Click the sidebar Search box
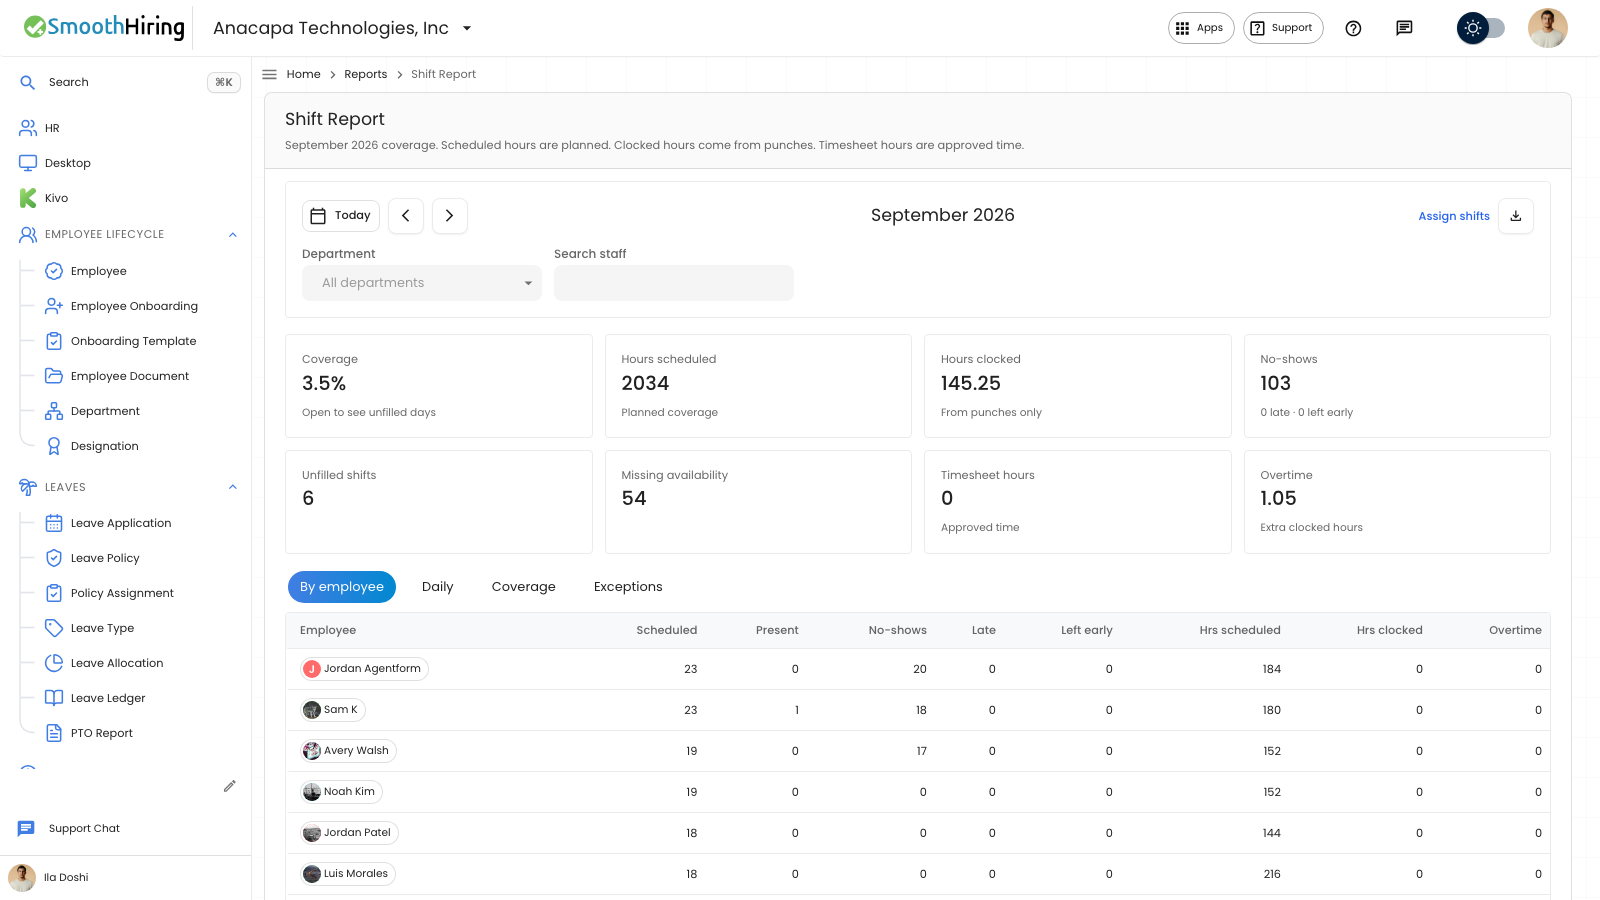1600x900 pixels. pyautogui.click(x=128, y=82)
